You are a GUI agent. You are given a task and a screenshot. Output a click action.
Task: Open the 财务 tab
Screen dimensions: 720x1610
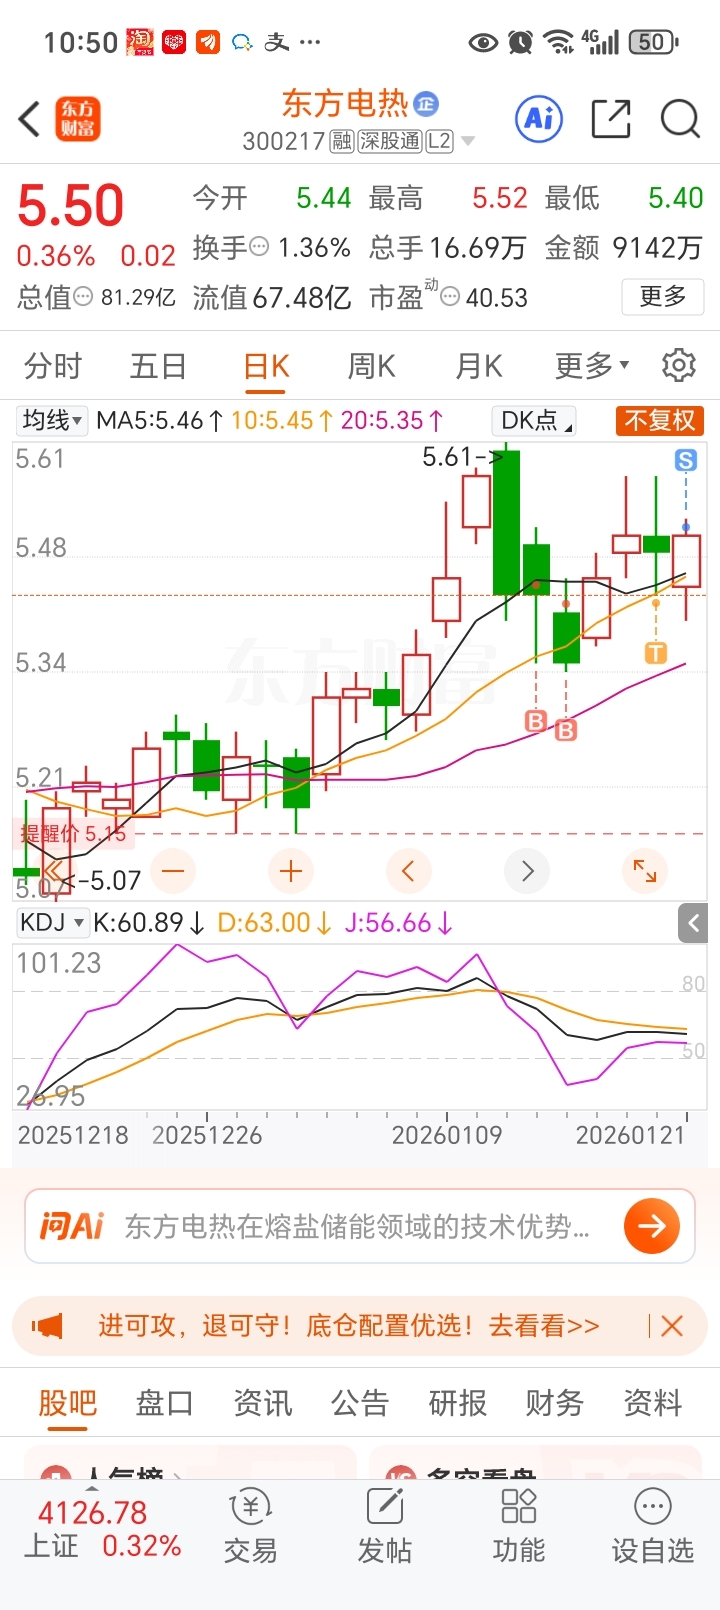click(x=555, y=1403)
